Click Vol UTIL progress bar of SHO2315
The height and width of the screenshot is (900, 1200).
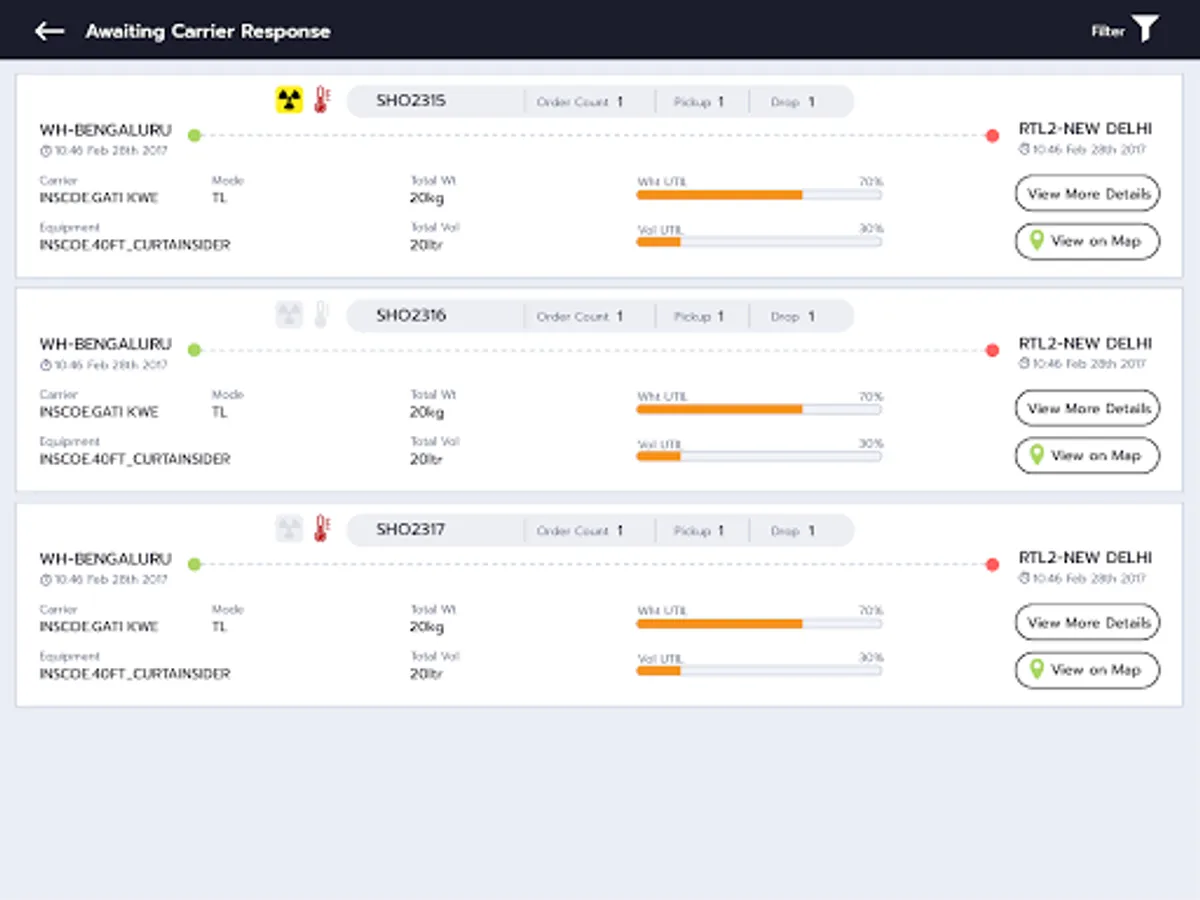click(x=759, y=242)
